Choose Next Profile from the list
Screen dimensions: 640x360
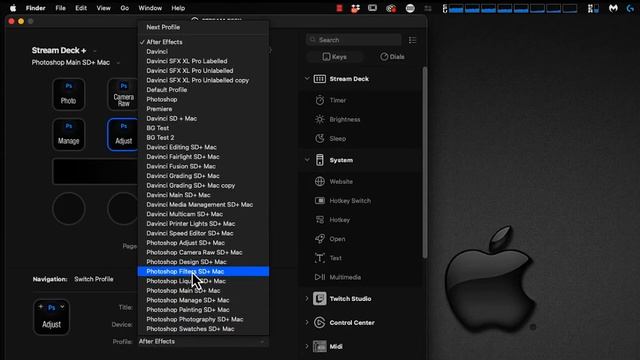tap(203, 27)
